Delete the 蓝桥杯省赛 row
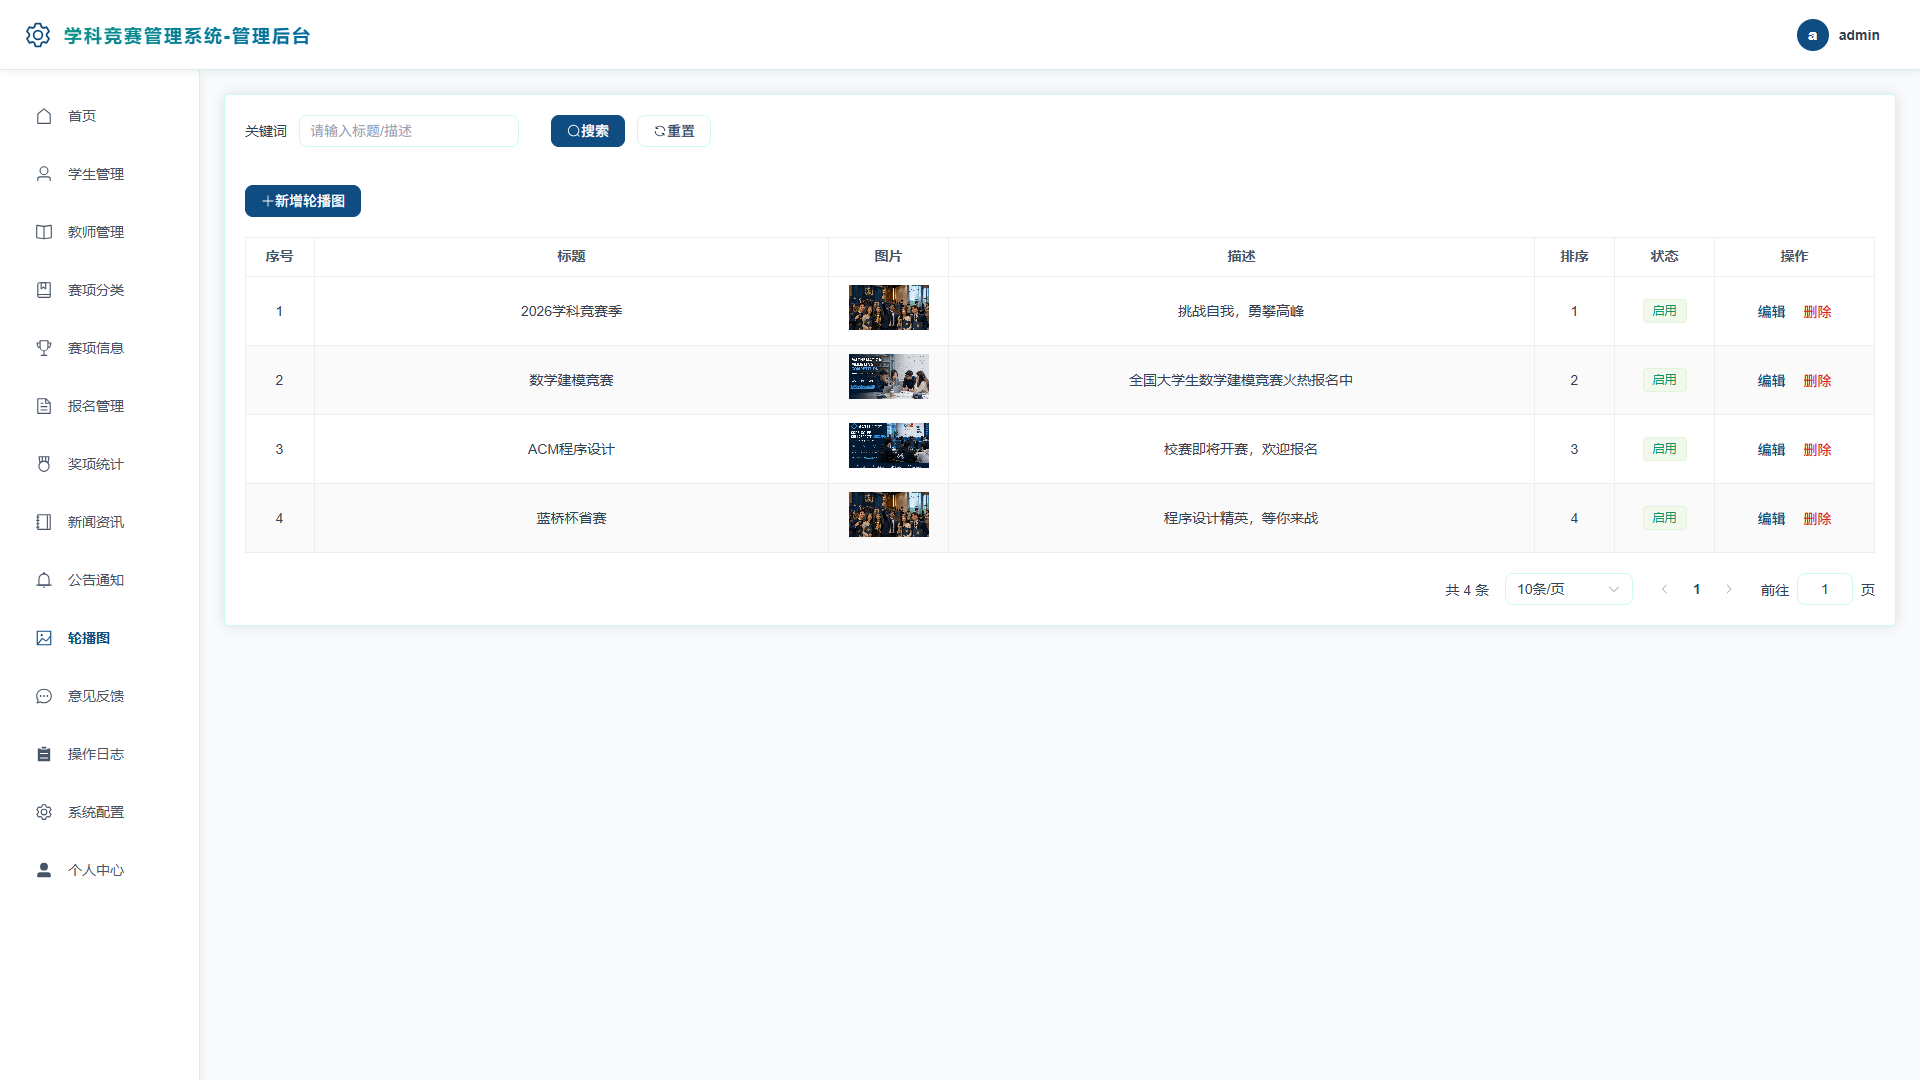The image size is (1920, 1080). tap(1817, 518)
